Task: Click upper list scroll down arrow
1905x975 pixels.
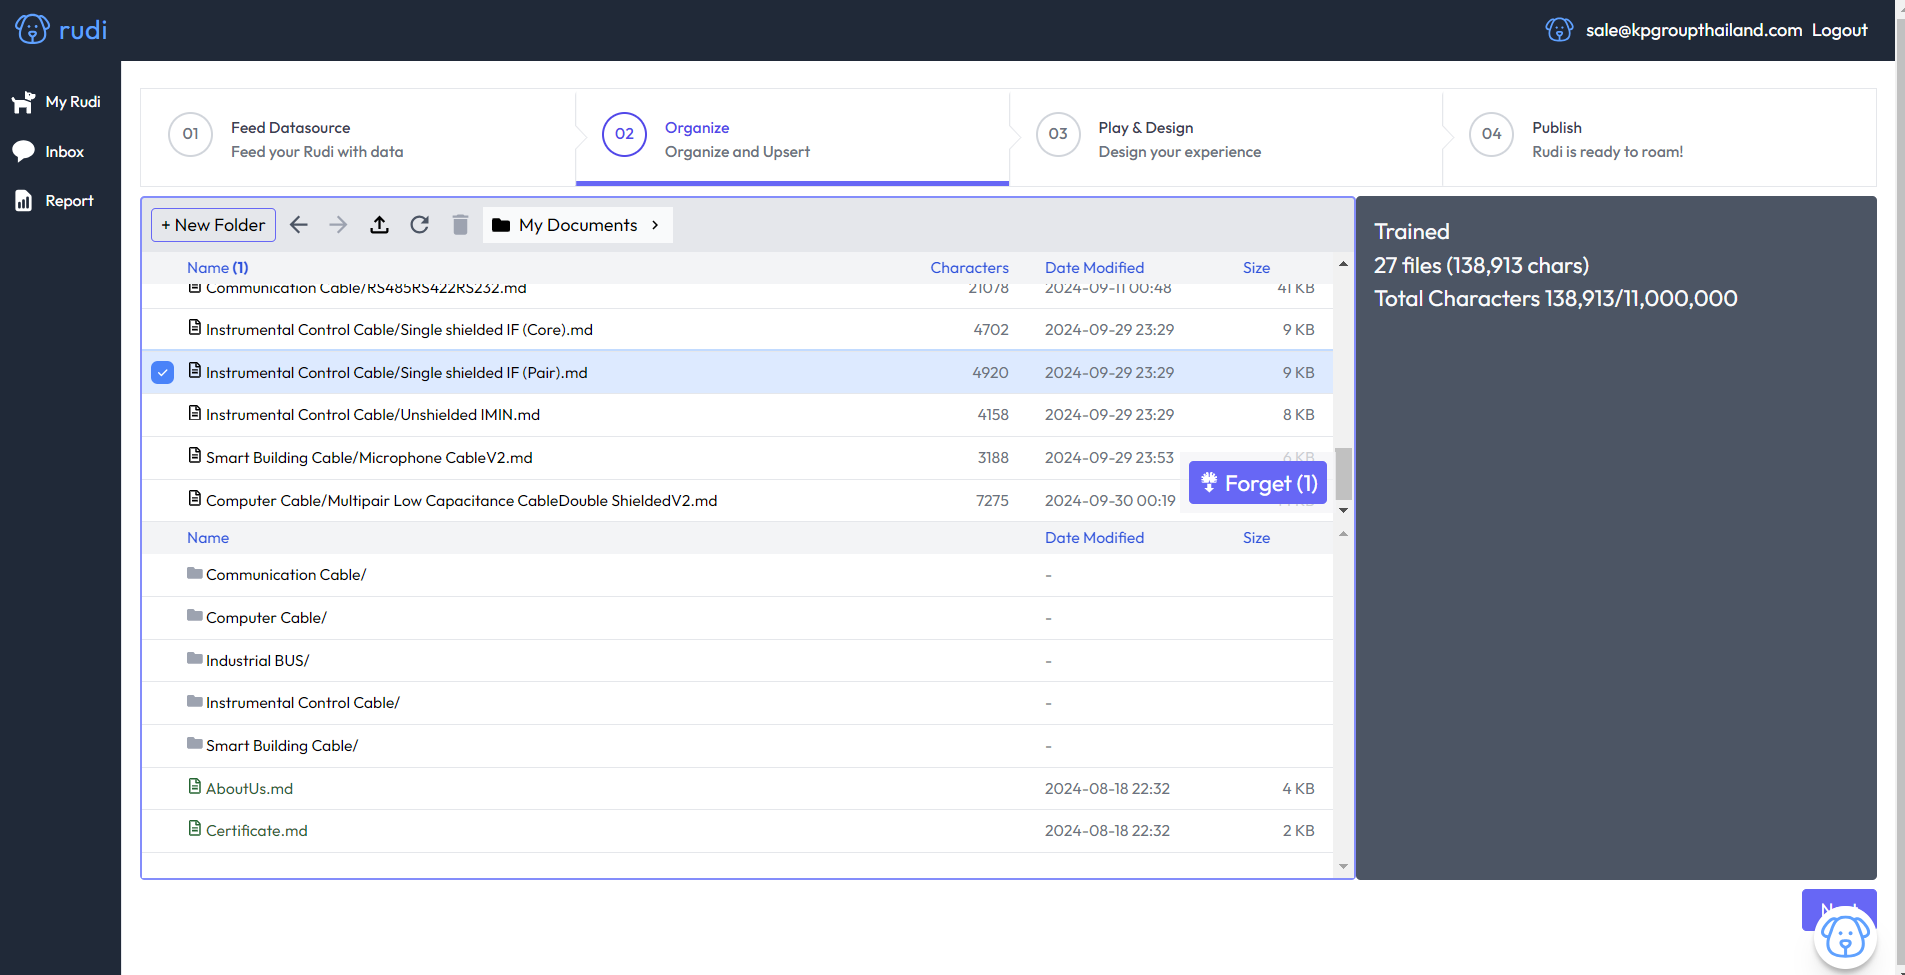Action: point(1343,511)
